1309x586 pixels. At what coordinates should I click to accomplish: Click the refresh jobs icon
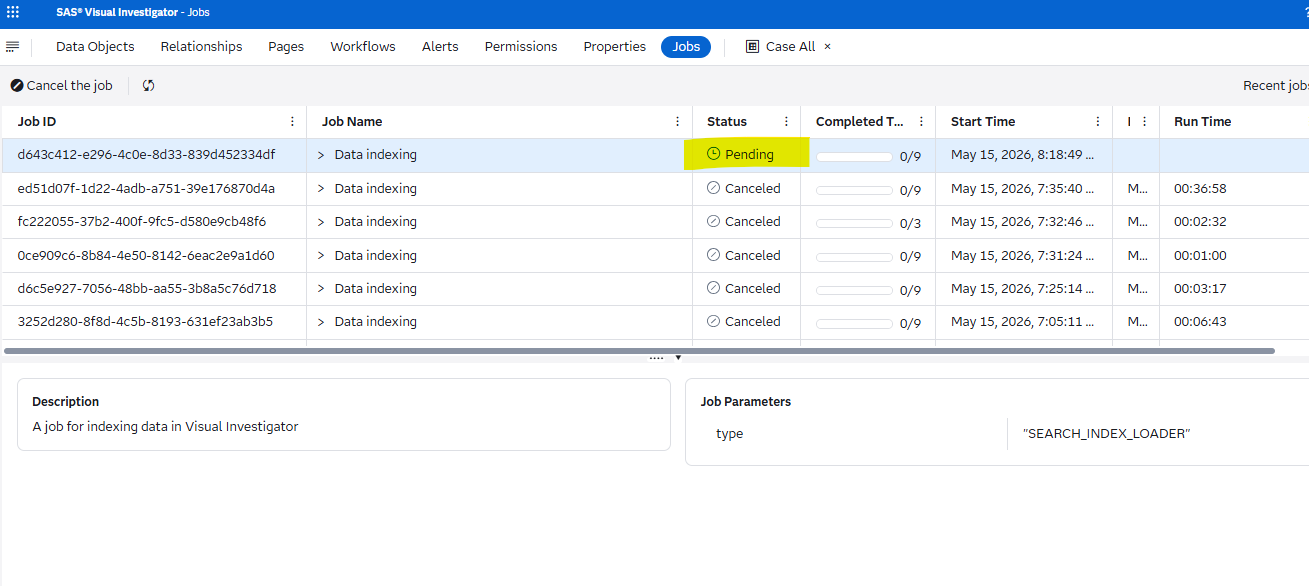149,86
